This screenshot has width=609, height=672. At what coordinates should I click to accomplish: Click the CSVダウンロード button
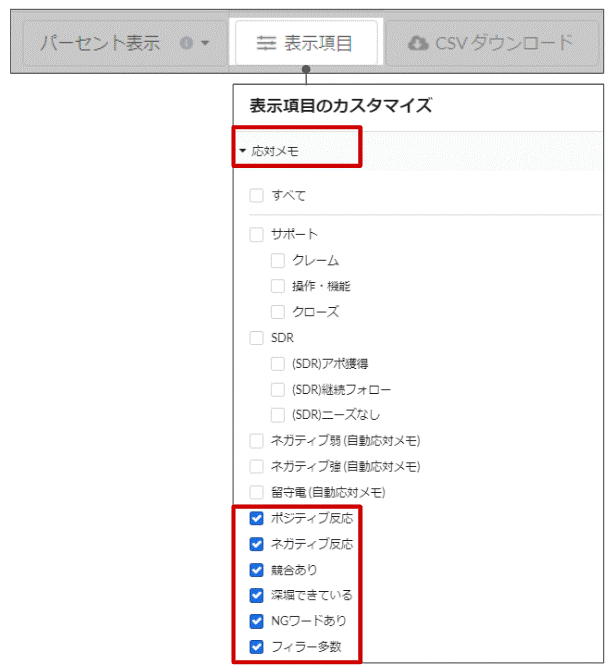pyautogui.click(x=492, y=43)
